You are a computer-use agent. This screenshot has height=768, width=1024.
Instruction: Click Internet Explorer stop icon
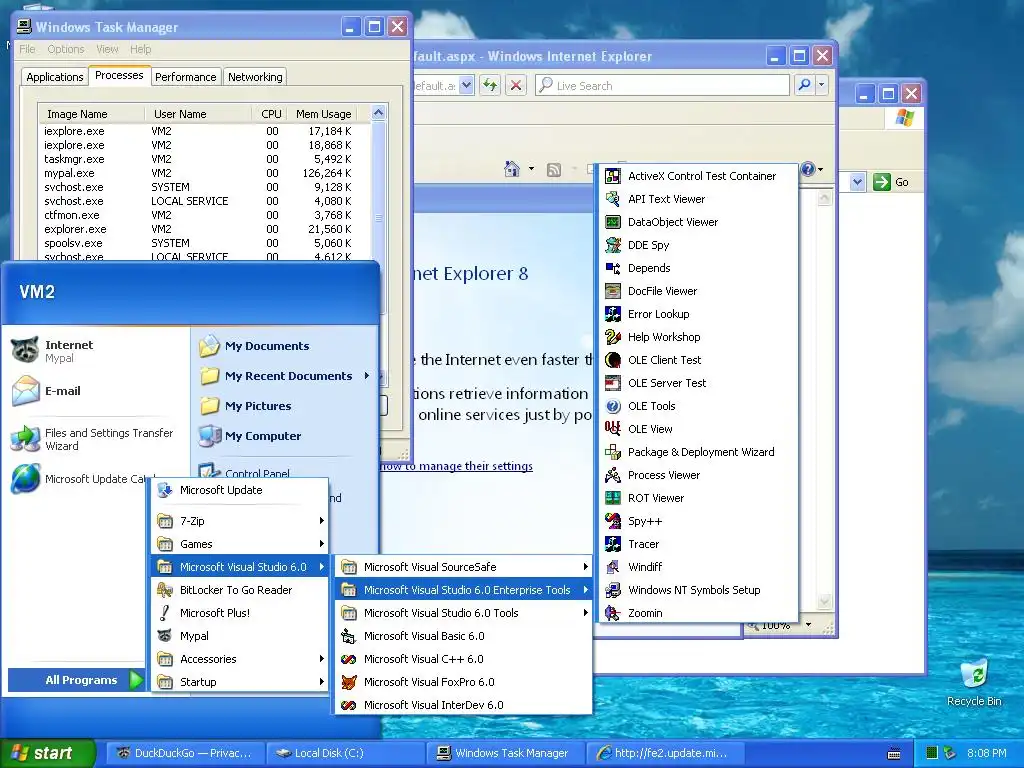pos(516,86)
